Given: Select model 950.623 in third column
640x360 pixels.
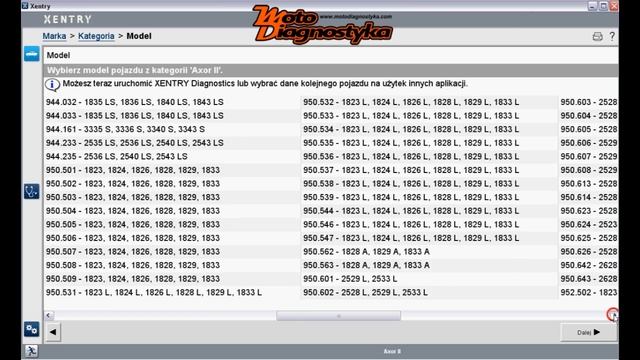Looking at the screenshot, I should tap(588, 211).
